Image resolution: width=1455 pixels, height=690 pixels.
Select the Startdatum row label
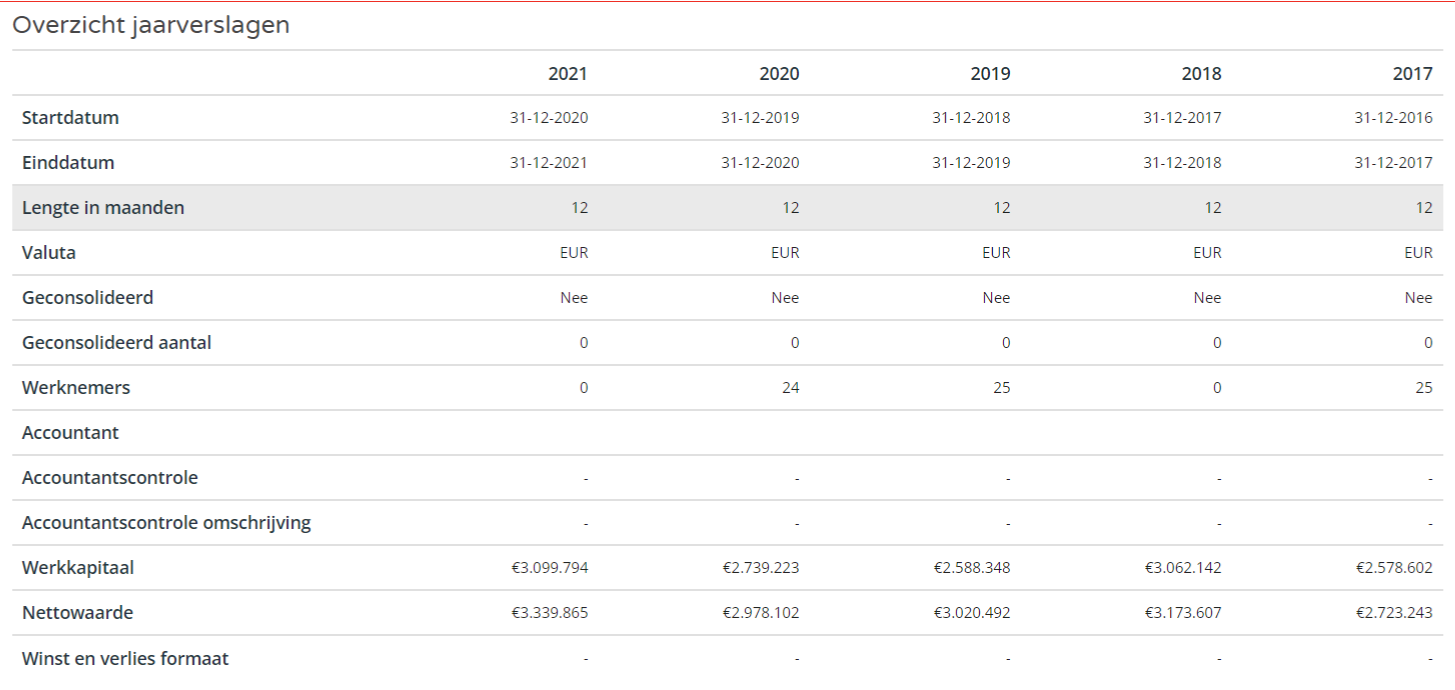(x=70, y=118)
